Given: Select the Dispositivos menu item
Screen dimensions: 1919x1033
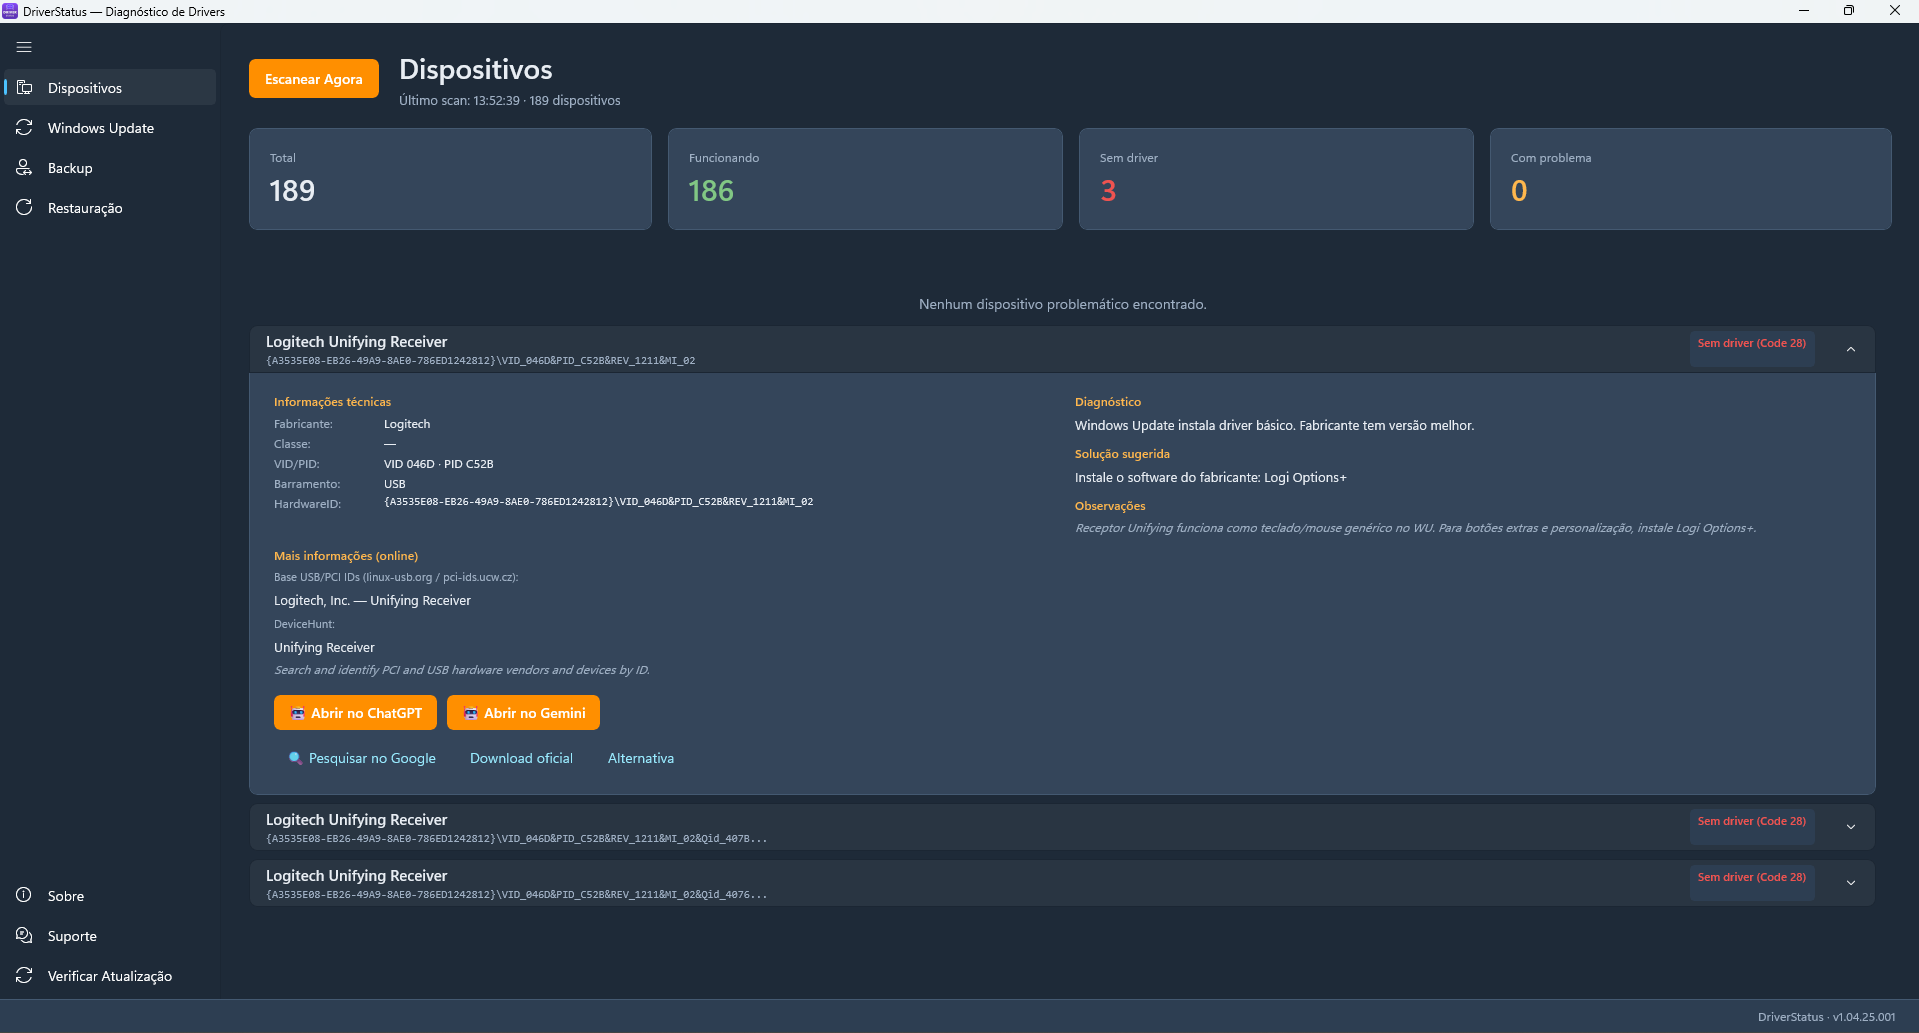Looking at the screenshot, I should tap(110, 88).
